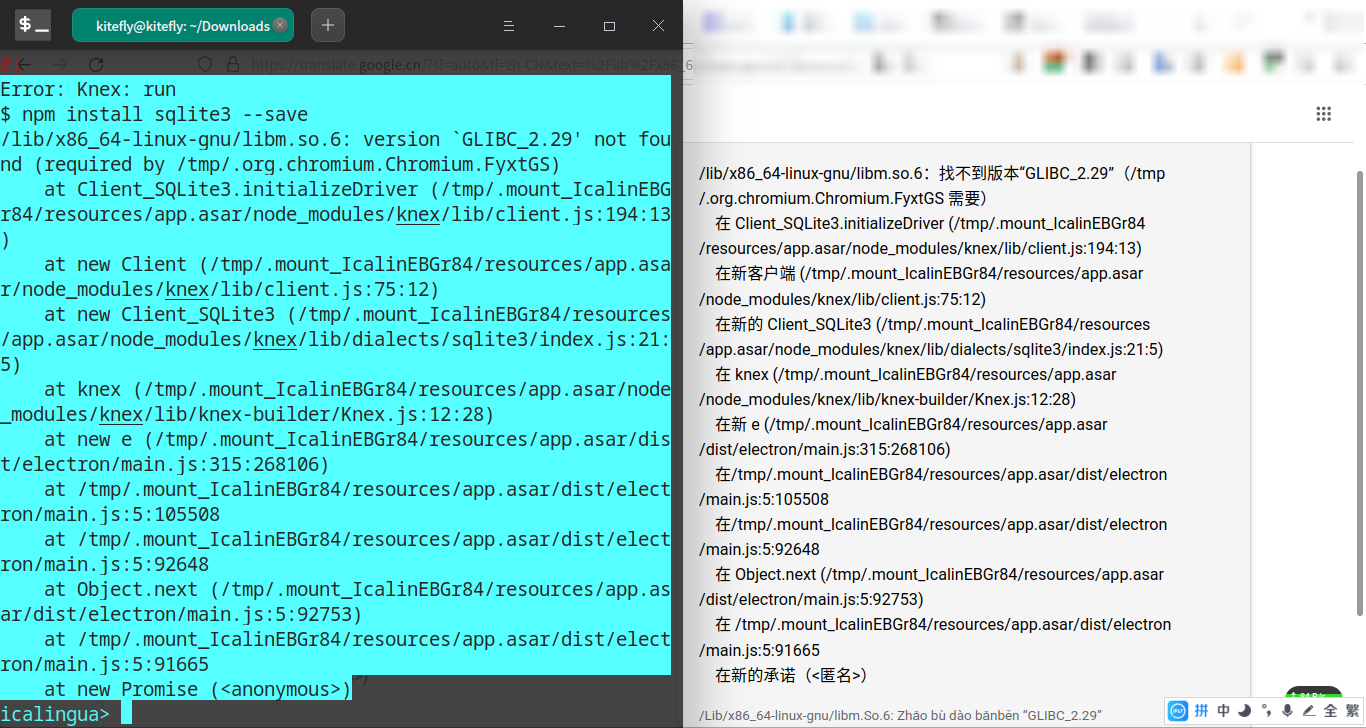Maximize the terminal window
Screen dimensions: 1366x728
pos(609,26)
